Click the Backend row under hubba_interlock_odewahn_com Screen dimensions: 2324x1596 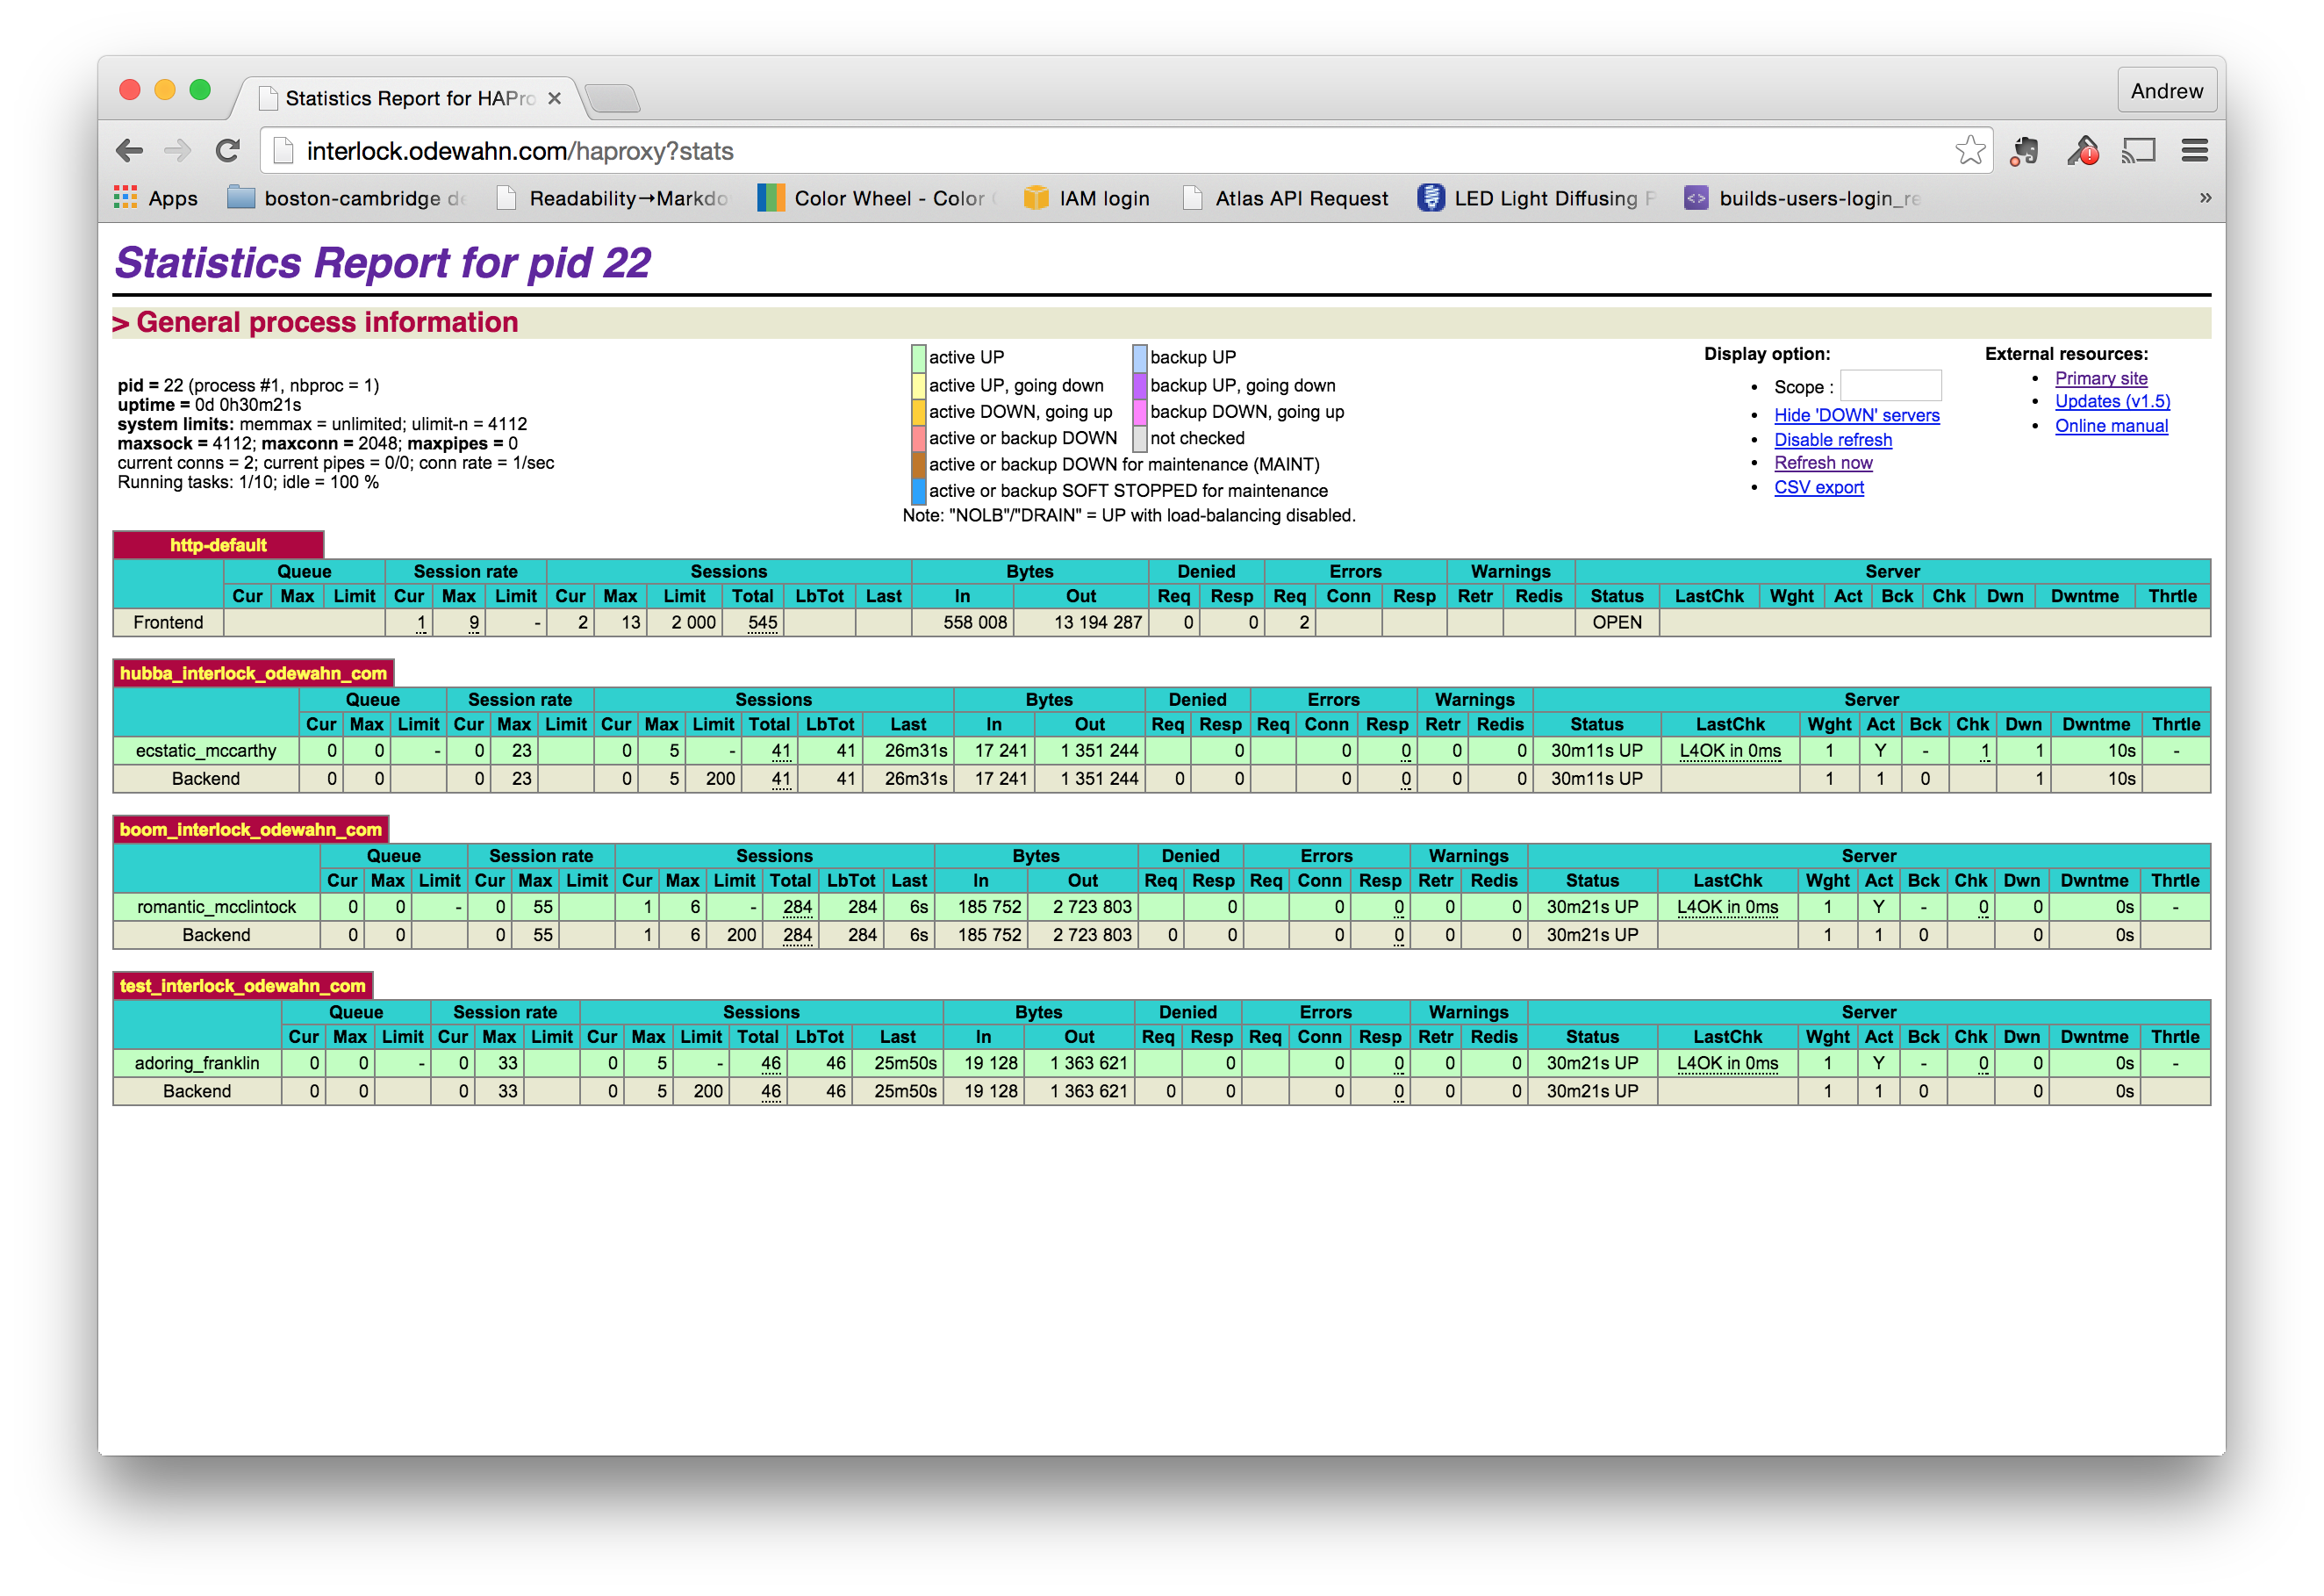coord(1161,778)
